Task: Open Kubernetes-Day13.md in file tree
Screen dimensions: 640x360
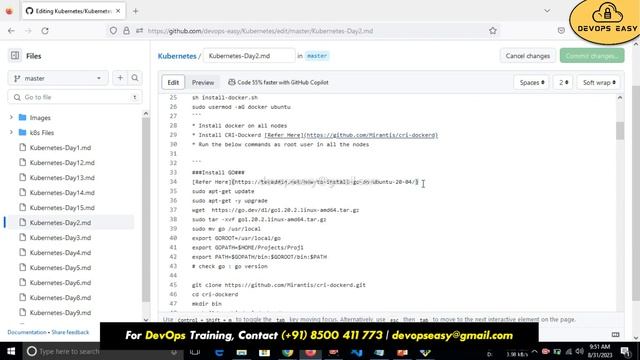Action: tap(62, 178)
